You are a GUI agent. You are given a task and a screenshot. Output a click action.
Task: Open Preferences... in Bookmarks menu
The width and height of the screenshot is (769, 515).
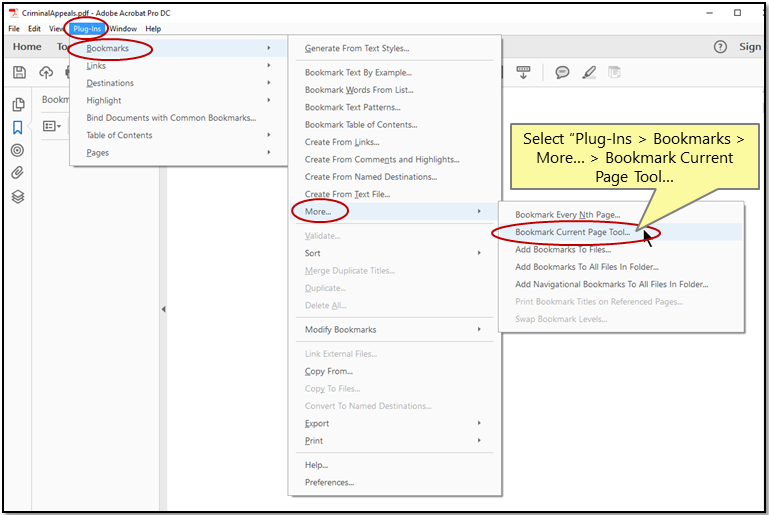pyautogui.click(x=329, y=483)
